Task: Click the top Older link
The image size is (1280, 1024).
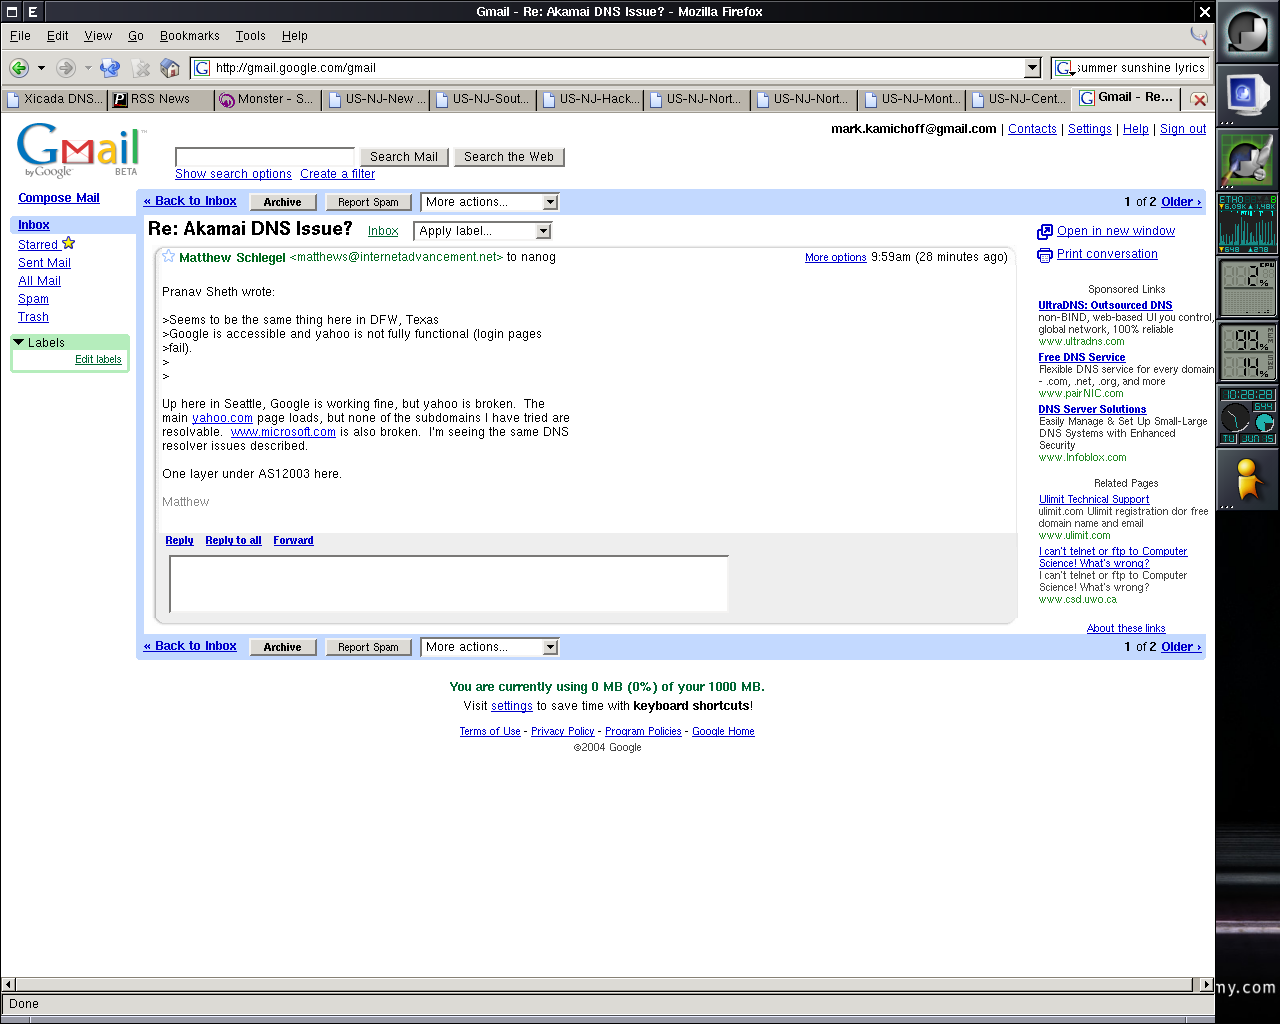Action: (x=1181, y=202)
